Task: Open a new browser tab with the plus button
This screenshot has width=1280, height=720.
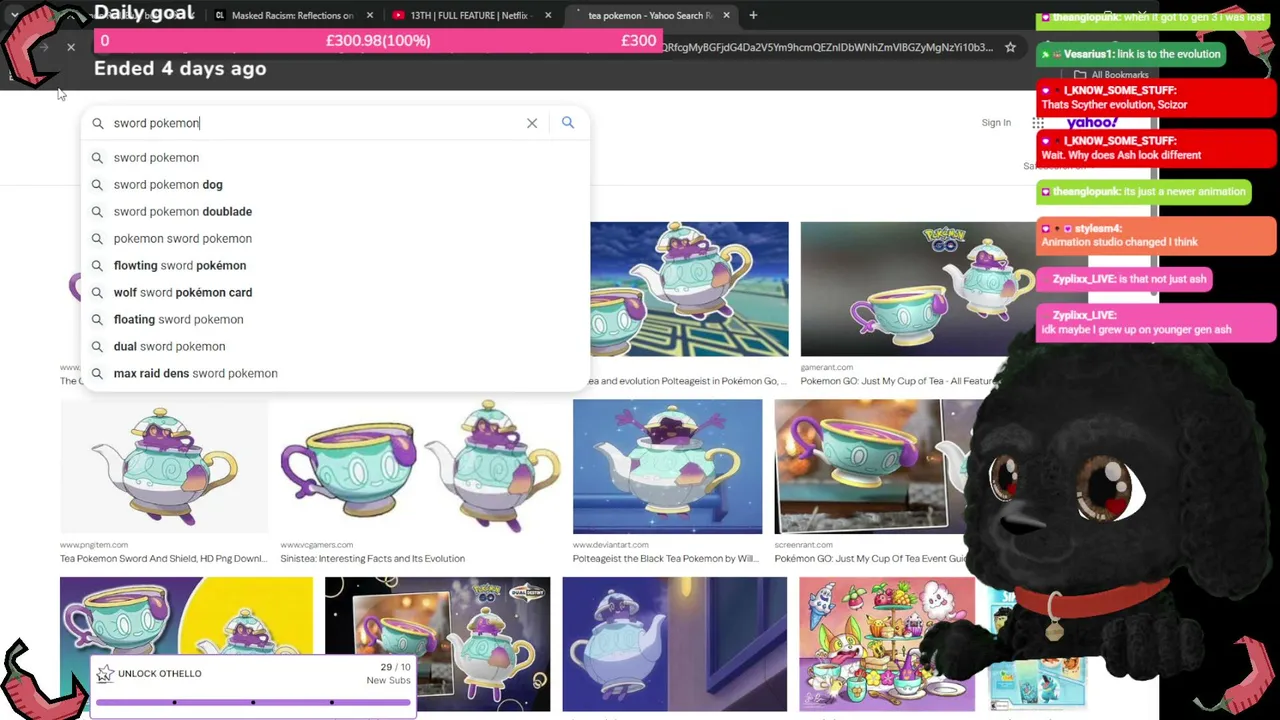Action: (753, 15)
